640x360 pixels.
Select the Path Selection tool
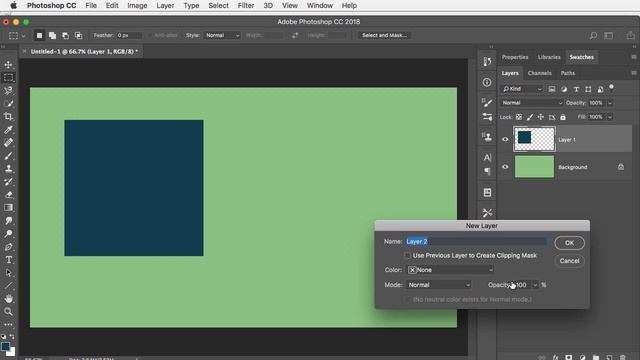coord(9,273)
